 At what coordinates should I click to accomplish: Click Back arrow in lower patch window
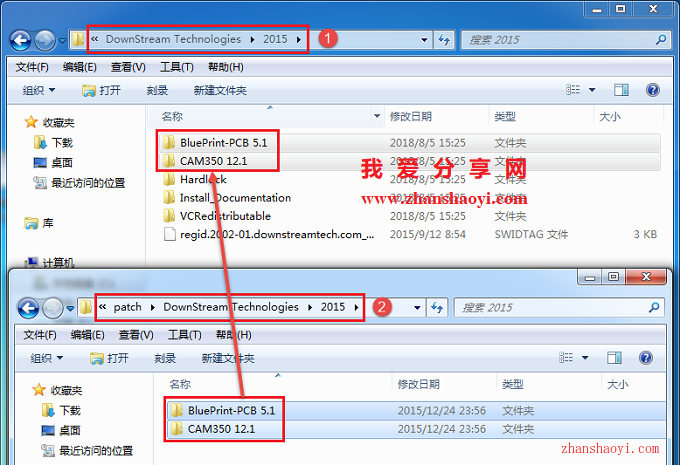tap(28, 308)
